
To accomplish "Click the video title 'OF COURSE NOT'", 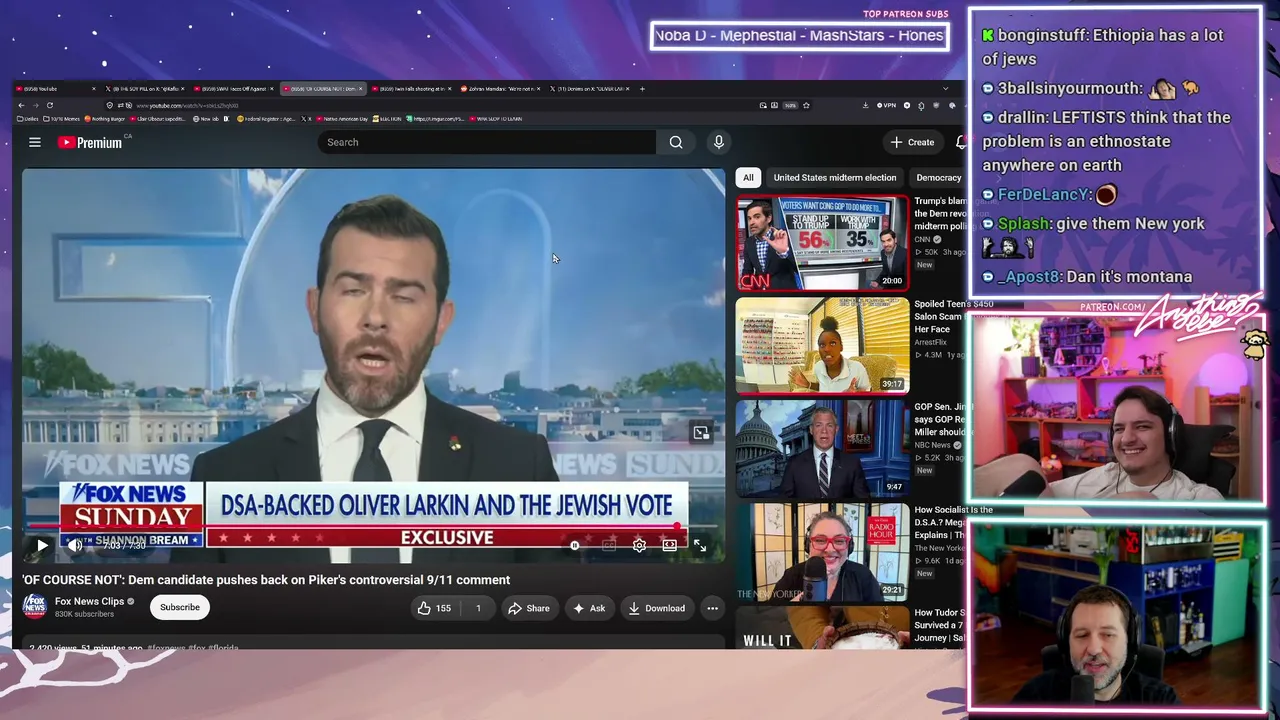I will 266,580.
